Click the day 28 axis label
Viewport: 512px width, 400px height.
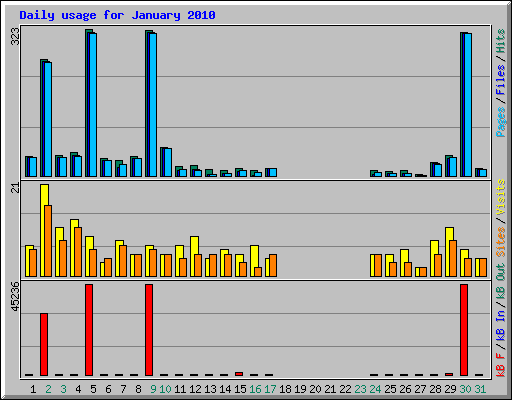435,389
